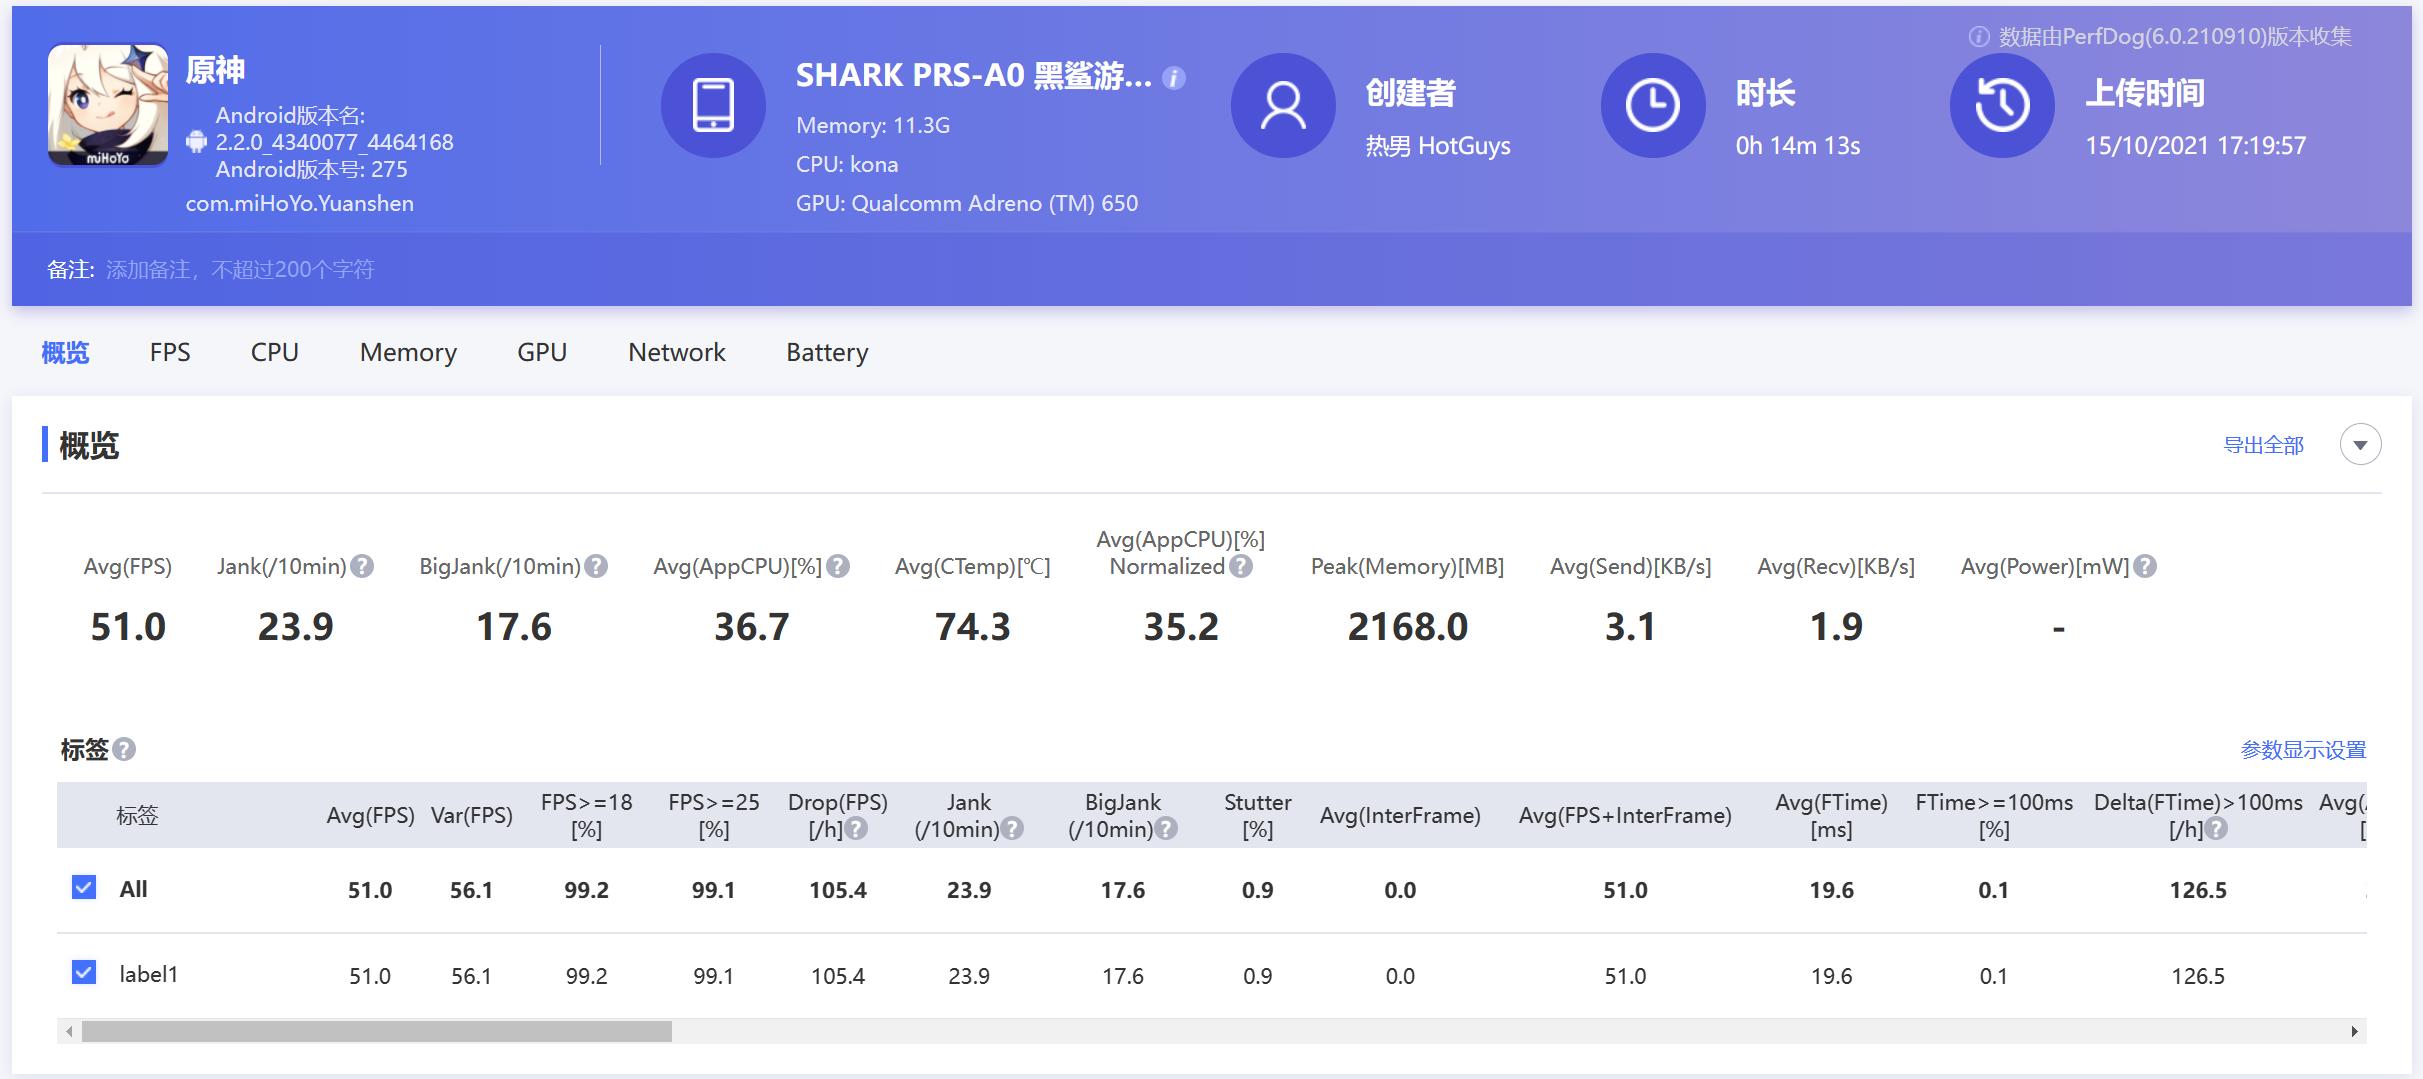The width and height of the screenshot is (2423, 1079).
Task: Click the horizontal scrollbar thumb under the table
Action: [x=376, y=1031]
